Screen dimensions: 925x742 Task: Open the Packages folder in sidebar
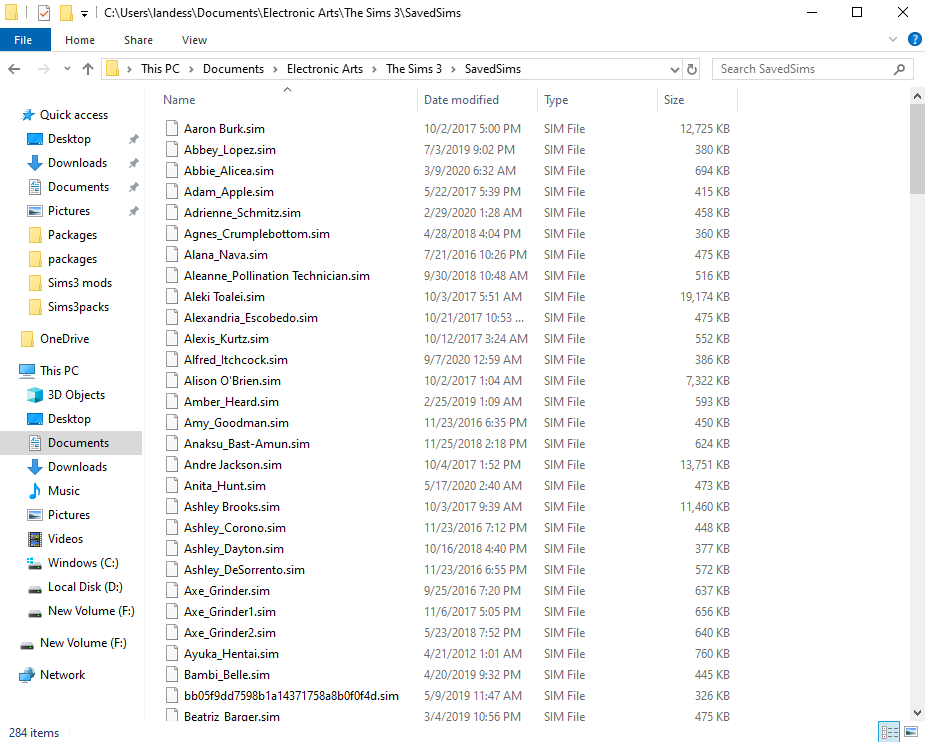[x=72, y=235]
